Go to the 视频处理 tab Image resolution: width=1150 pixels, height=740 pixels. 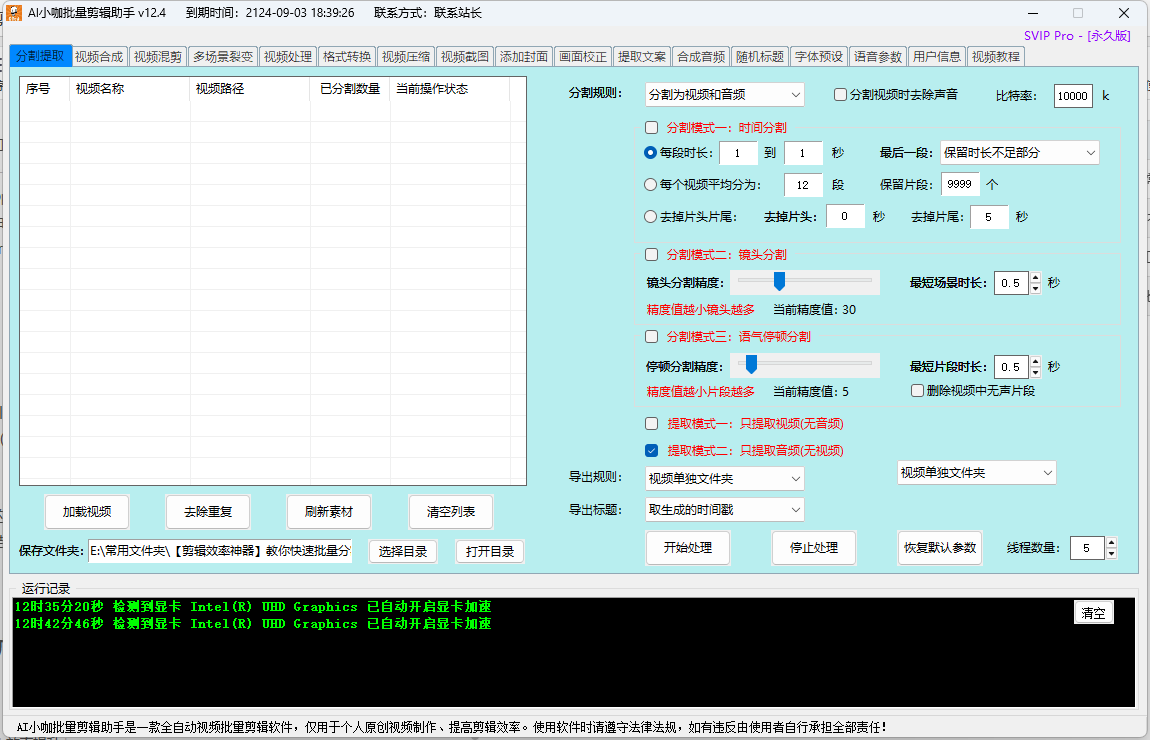coord(288,56)
